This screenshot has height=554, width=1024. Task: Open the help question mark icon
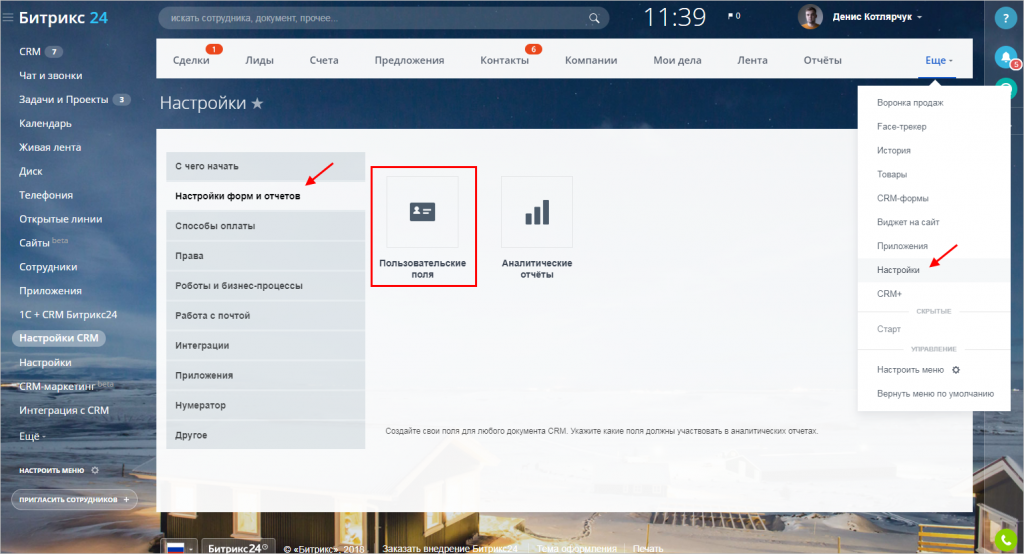1005,19
